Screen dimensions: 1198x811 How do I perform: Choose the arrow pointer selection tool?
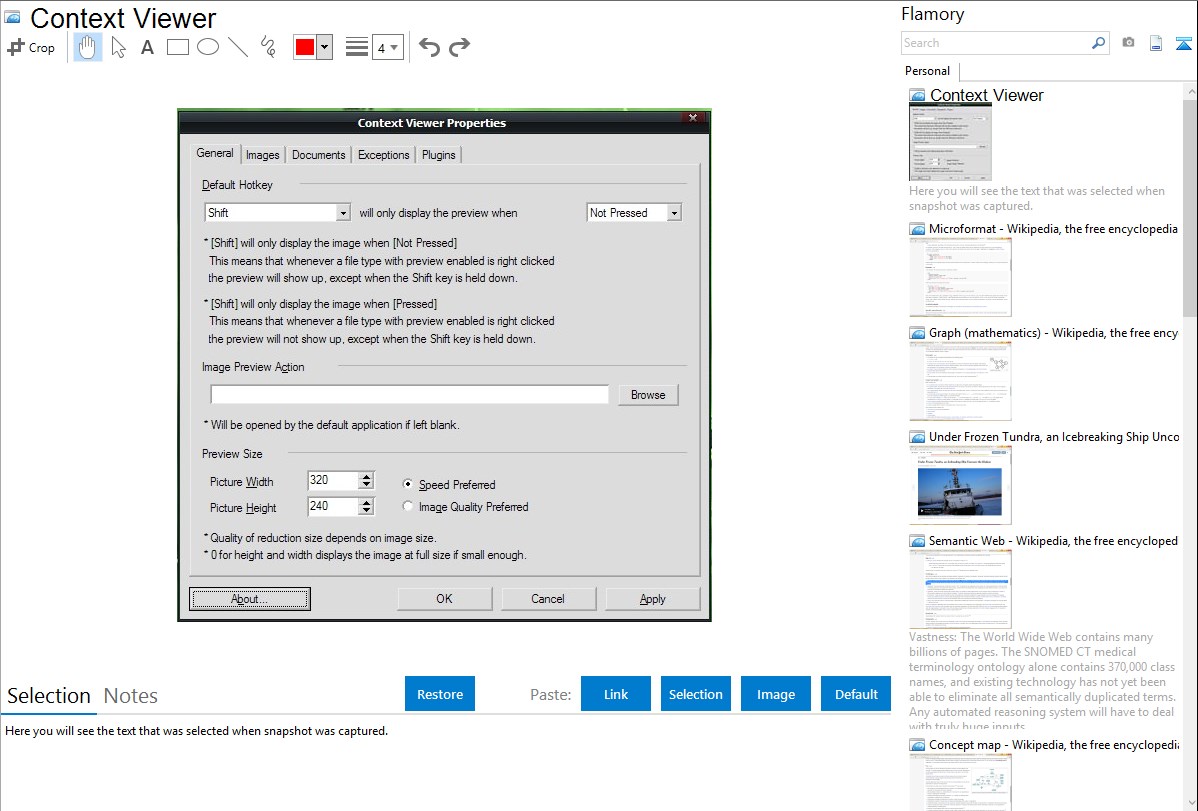point(119,47)
